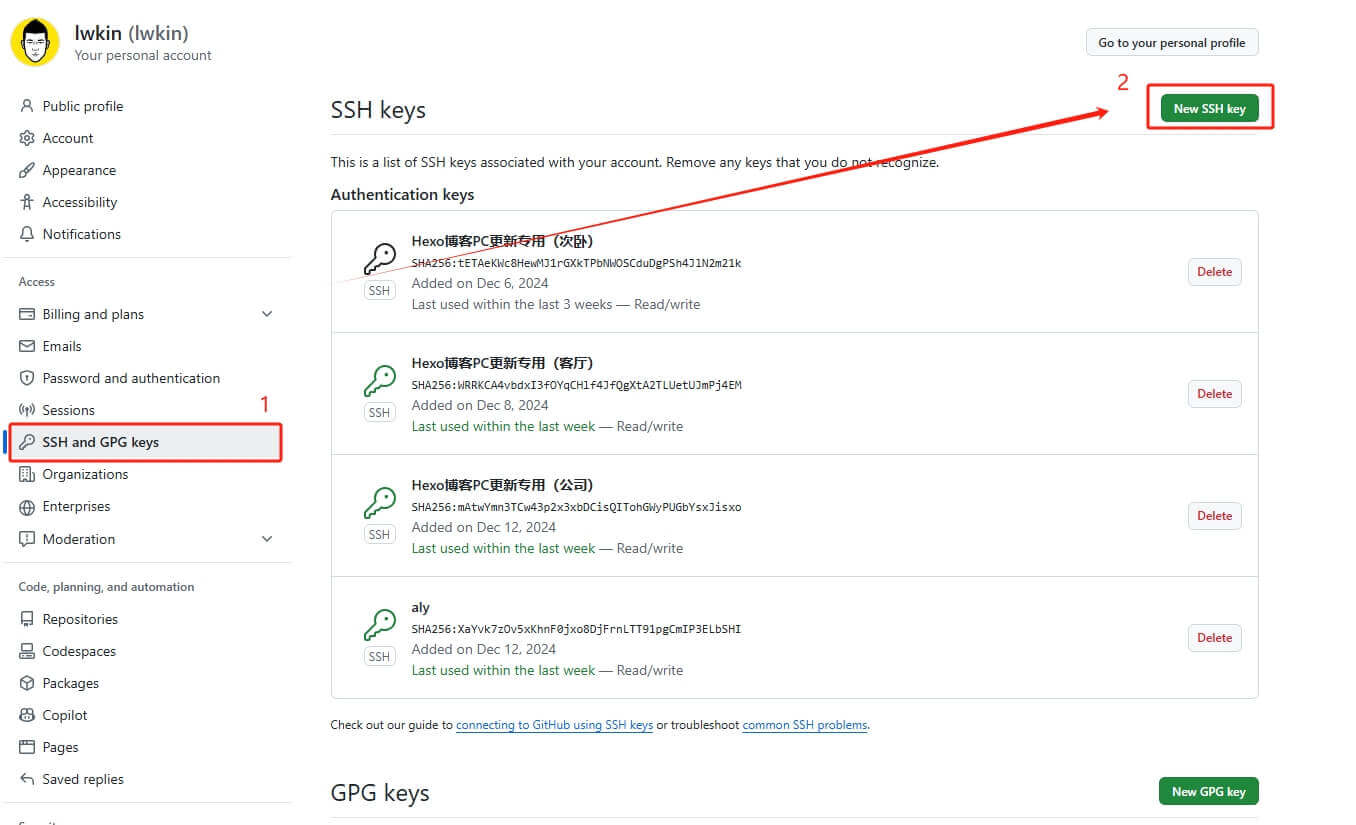Delete the Hexo key added on Dec 6, 2024
1356x825 pixels.
pos(1214,272)
